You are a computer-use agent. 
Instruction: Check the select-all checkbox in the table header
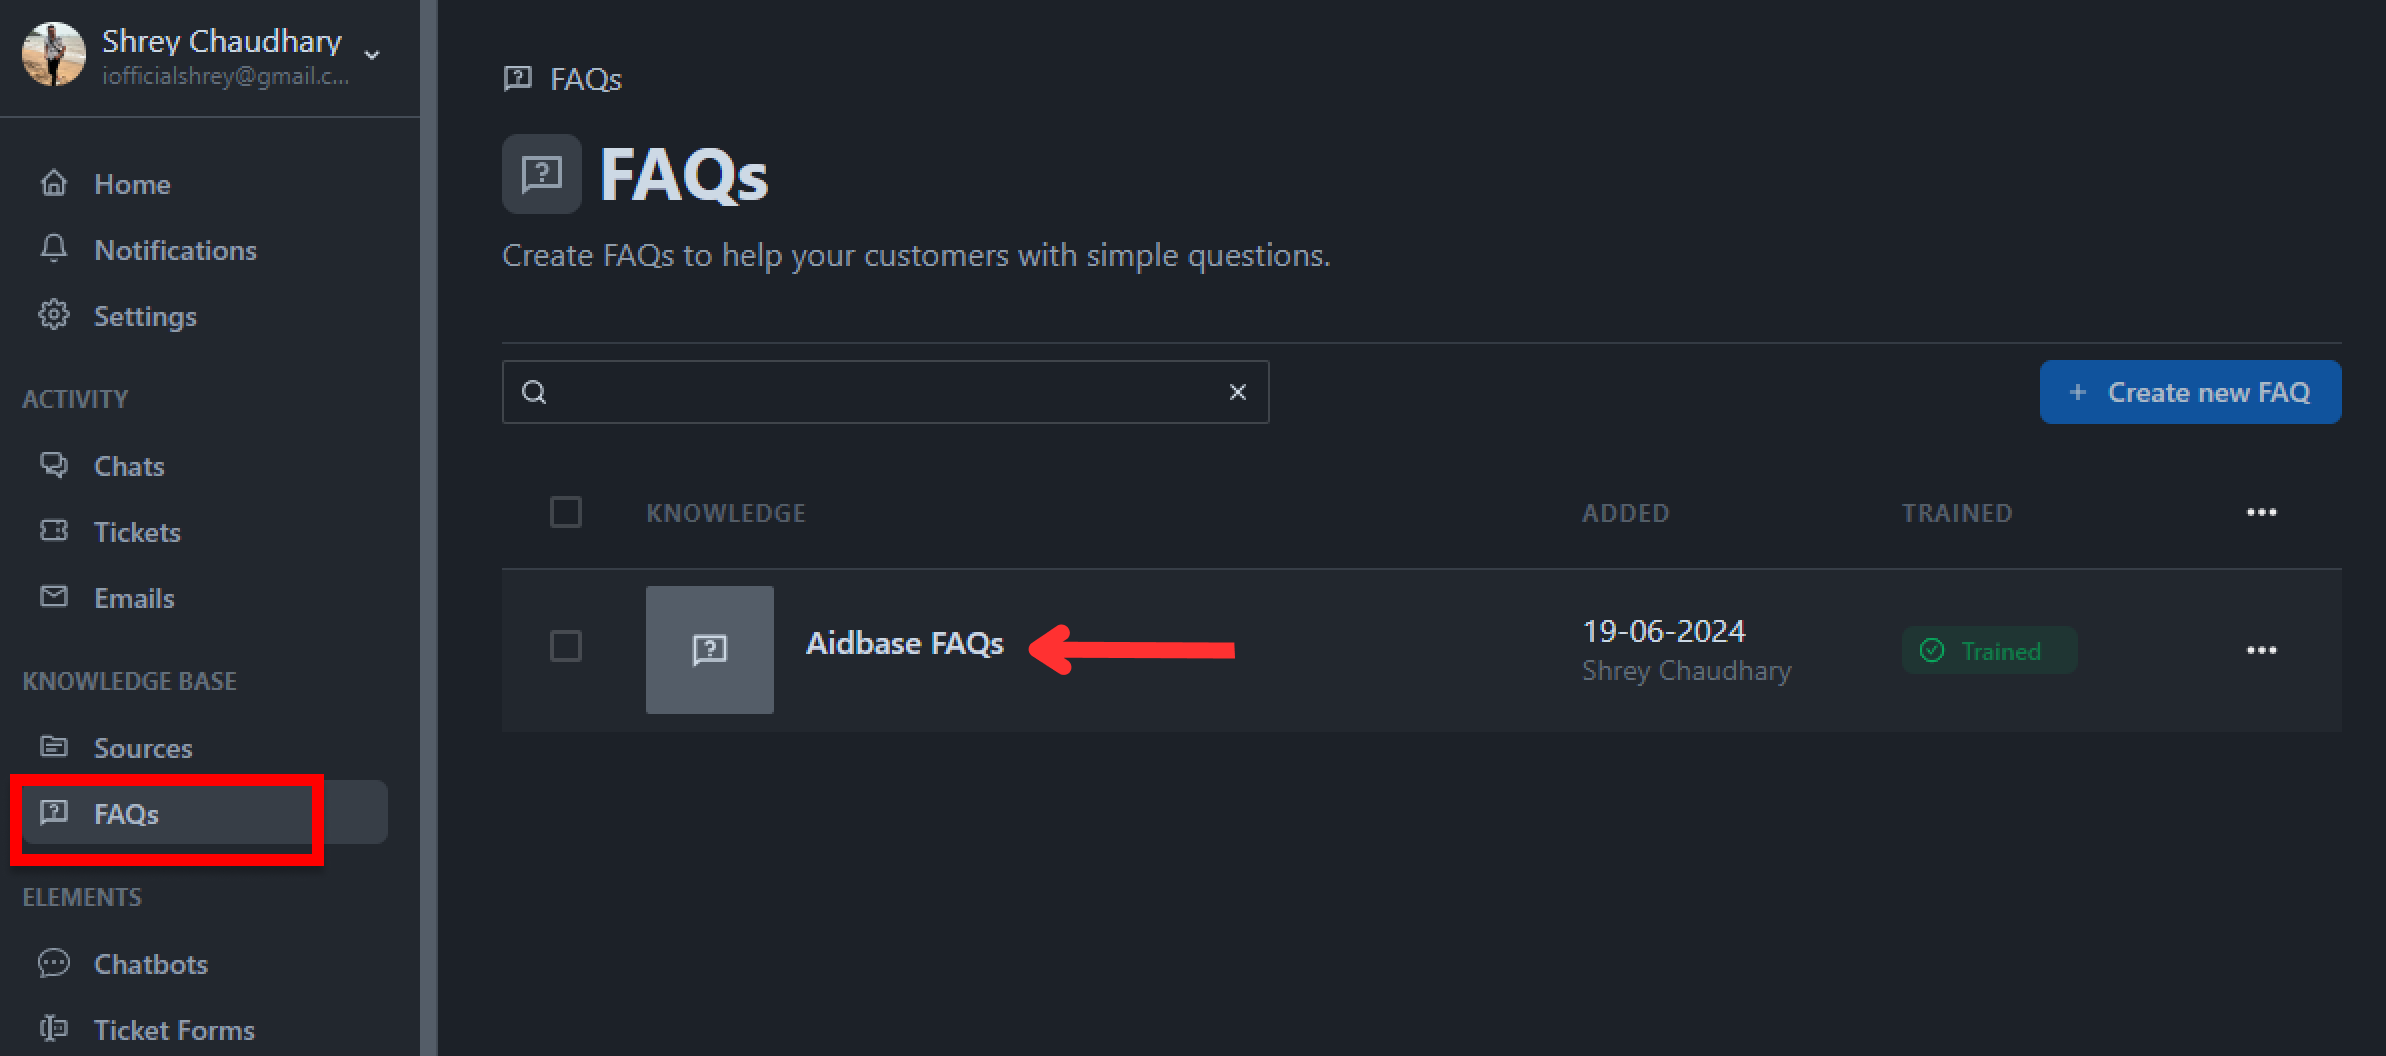pos(565,511)
